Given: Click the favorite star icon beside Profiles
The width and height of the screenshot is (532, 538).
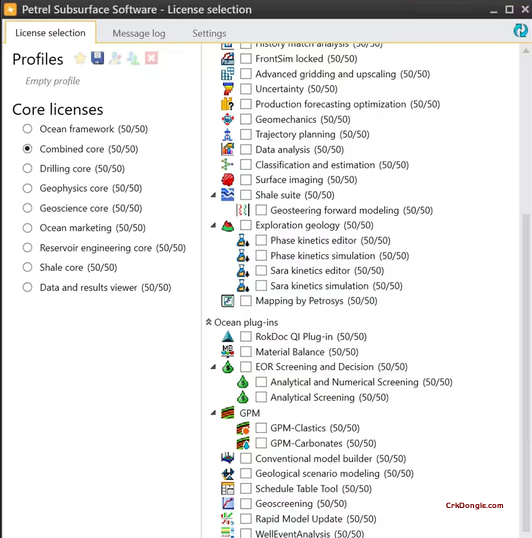Looking at the screenshot, I should 80,58.
